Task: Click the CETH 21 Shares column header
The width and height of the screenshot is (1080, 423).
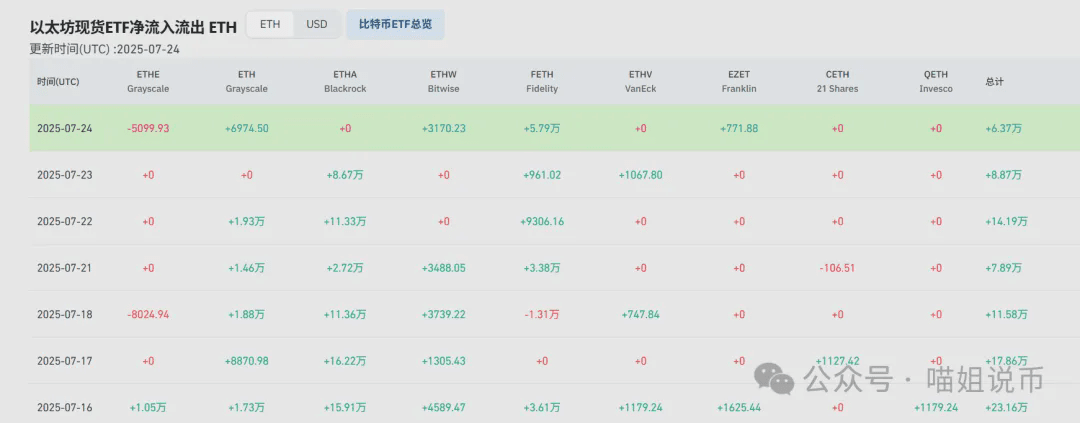Action: (838, 81)
